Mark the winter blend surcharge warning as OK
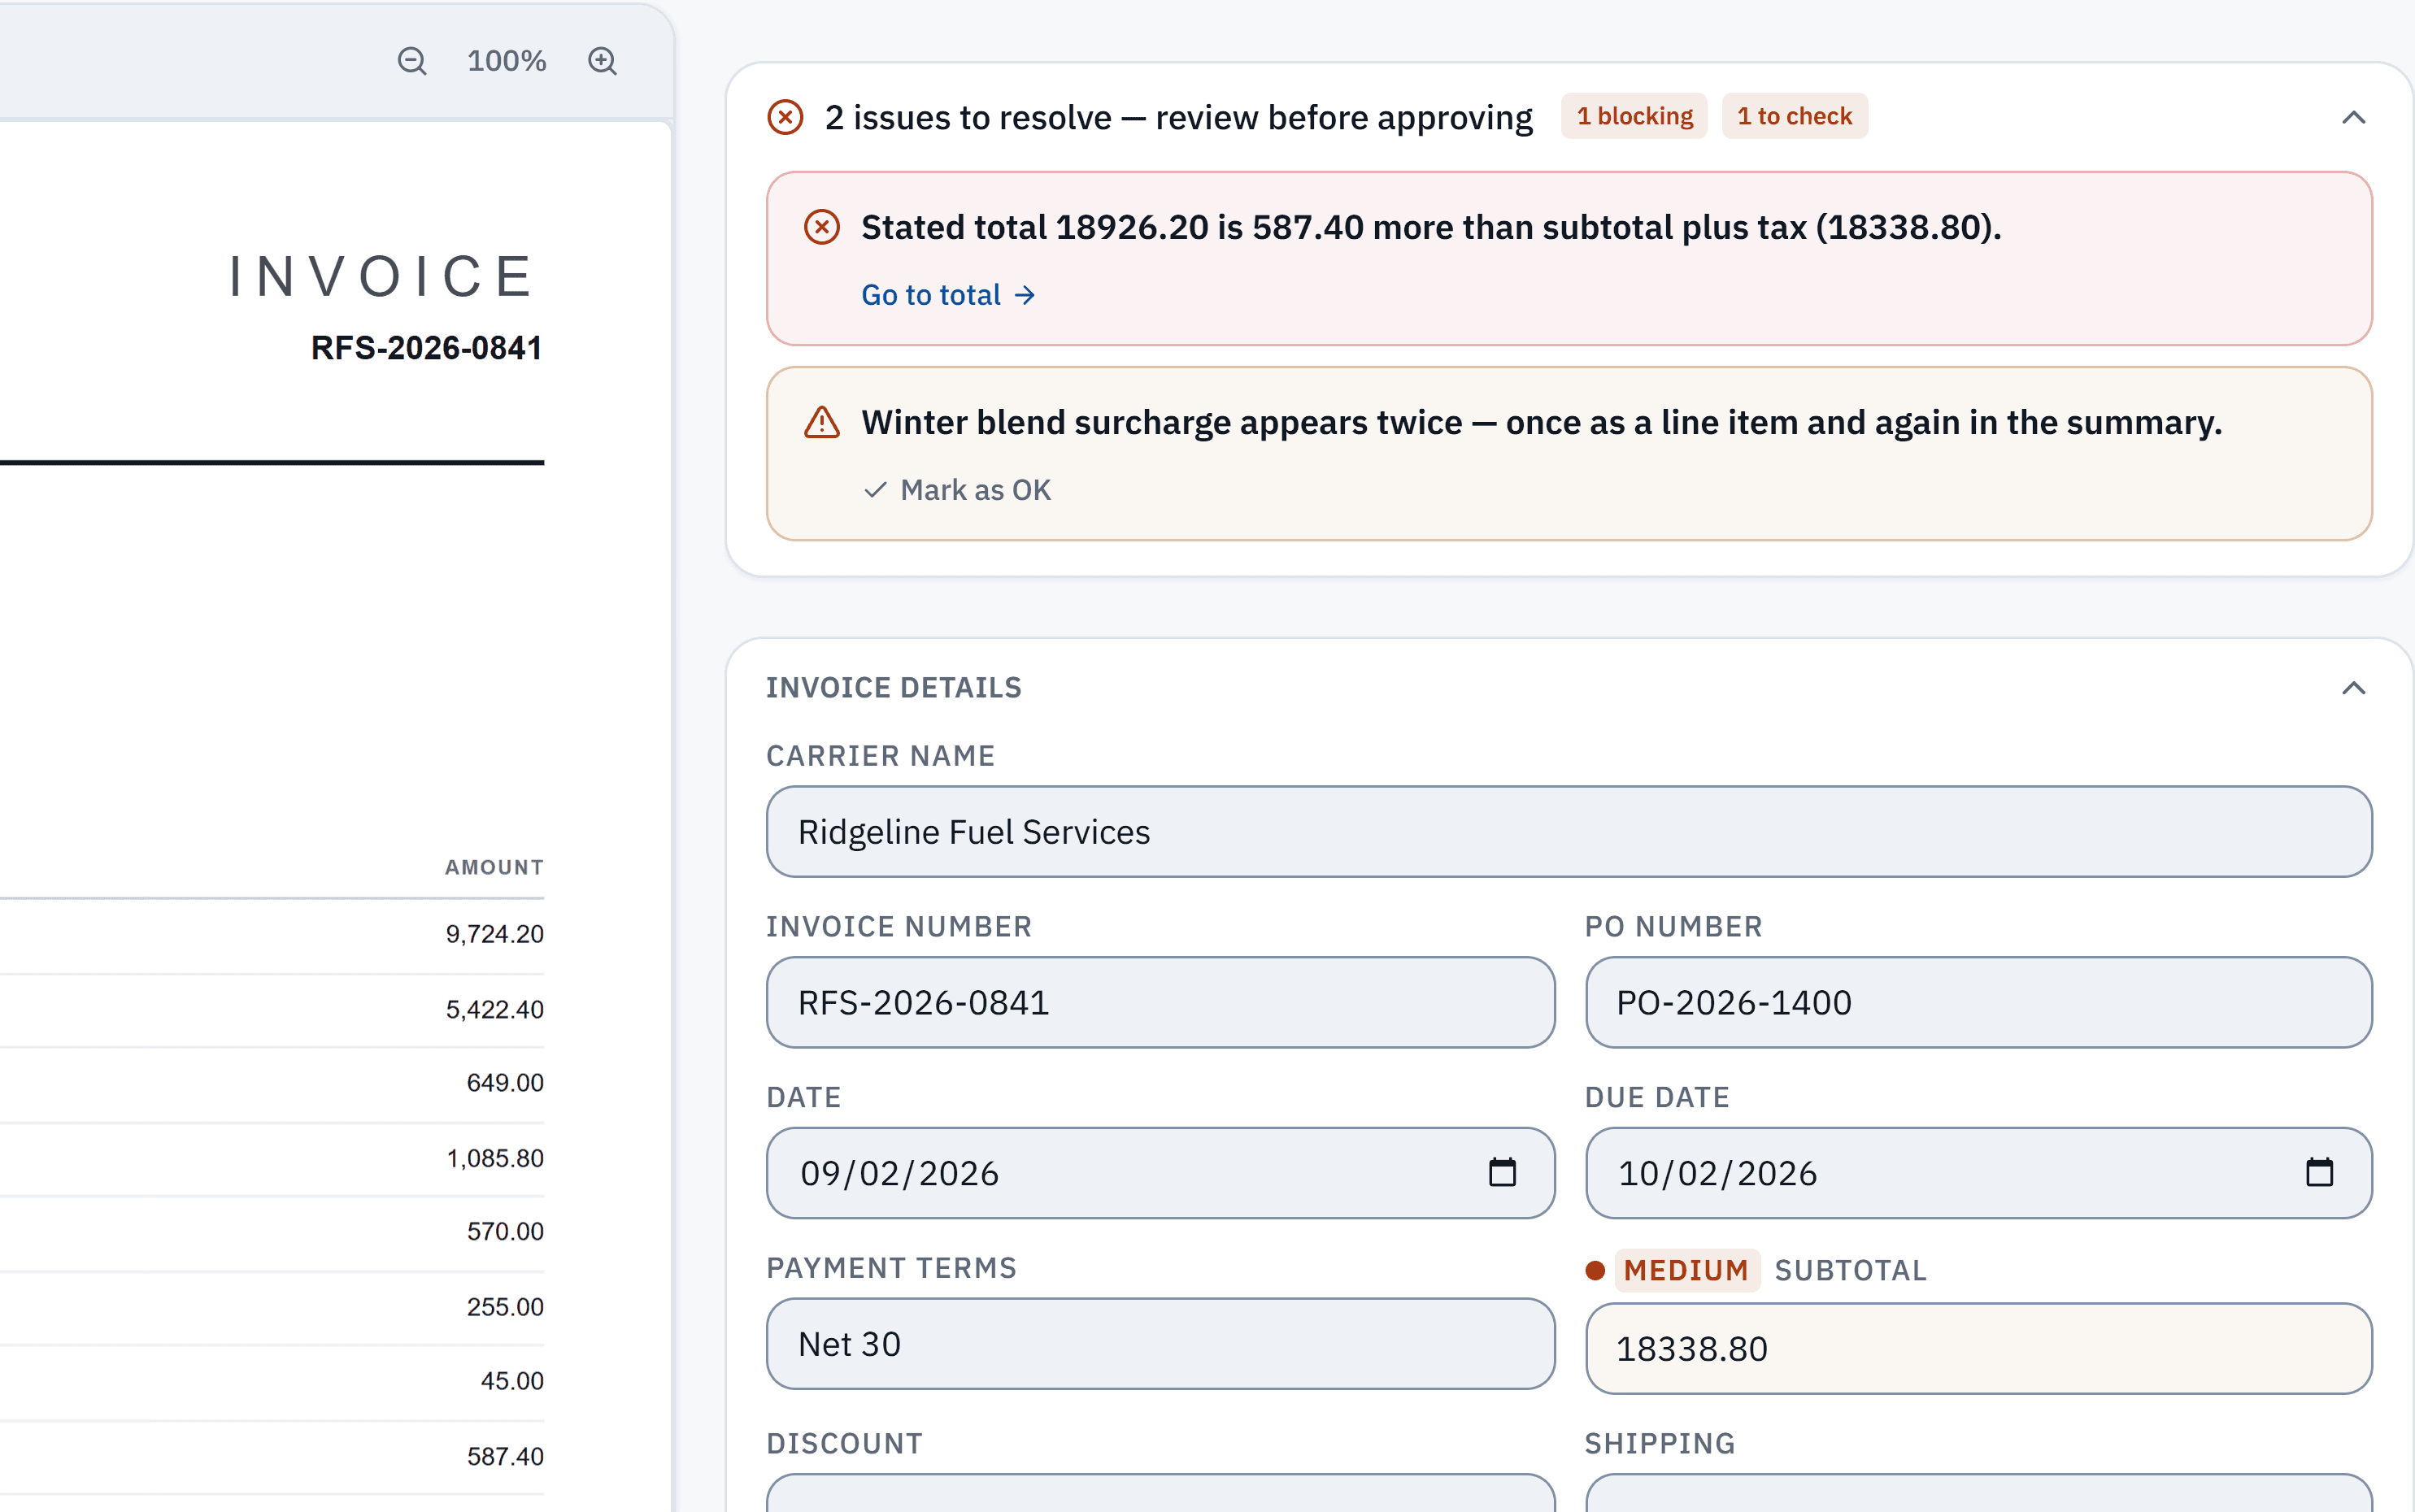 [x=957, y=490]
